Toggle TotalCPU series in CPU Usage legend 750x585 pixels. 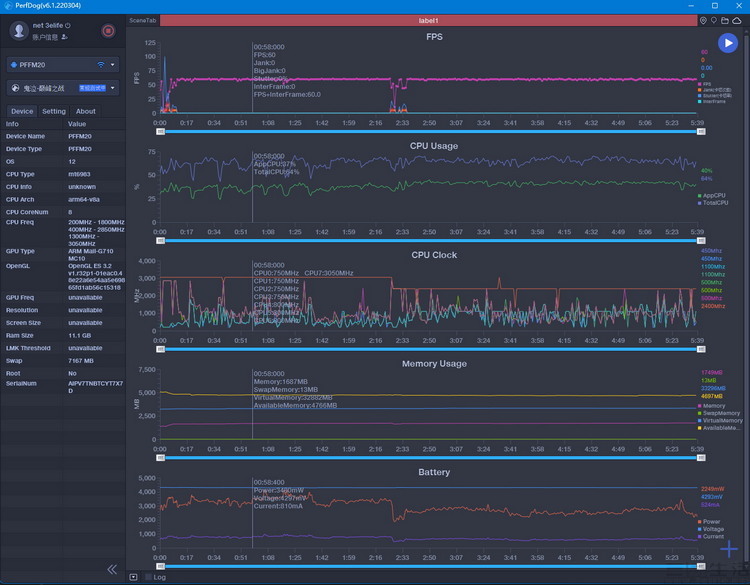(x=713, y=203)
